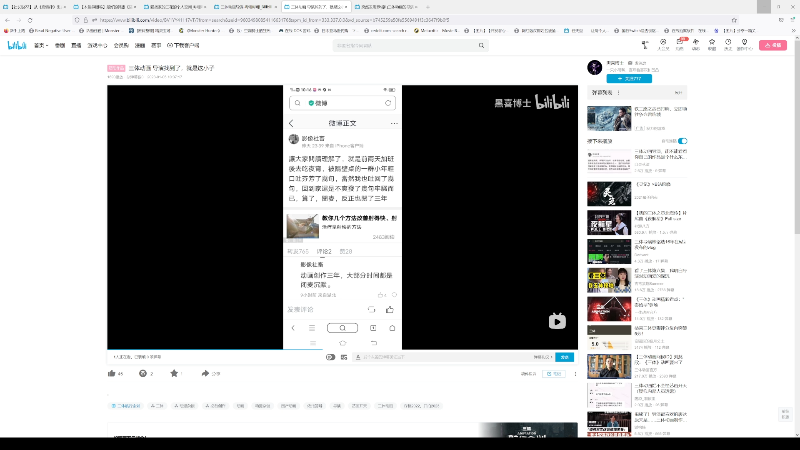Open the recommended thumbnail with red triangle lines
800x450 pixels.
[x=609, y=309]
